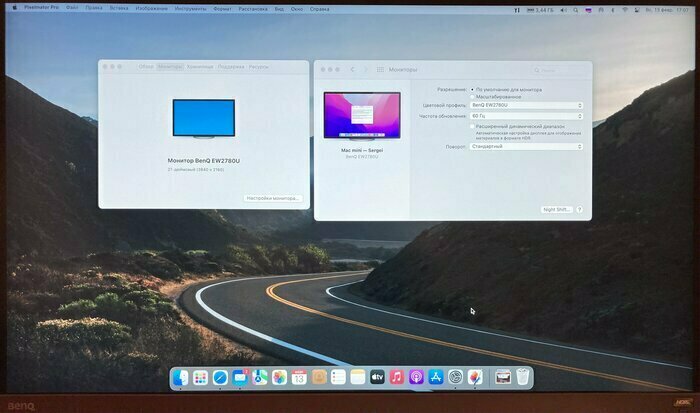The height and width of the screenshot is (413, 700).
Task: Launch the Apple TV app
Action: (x=377, y=378)
